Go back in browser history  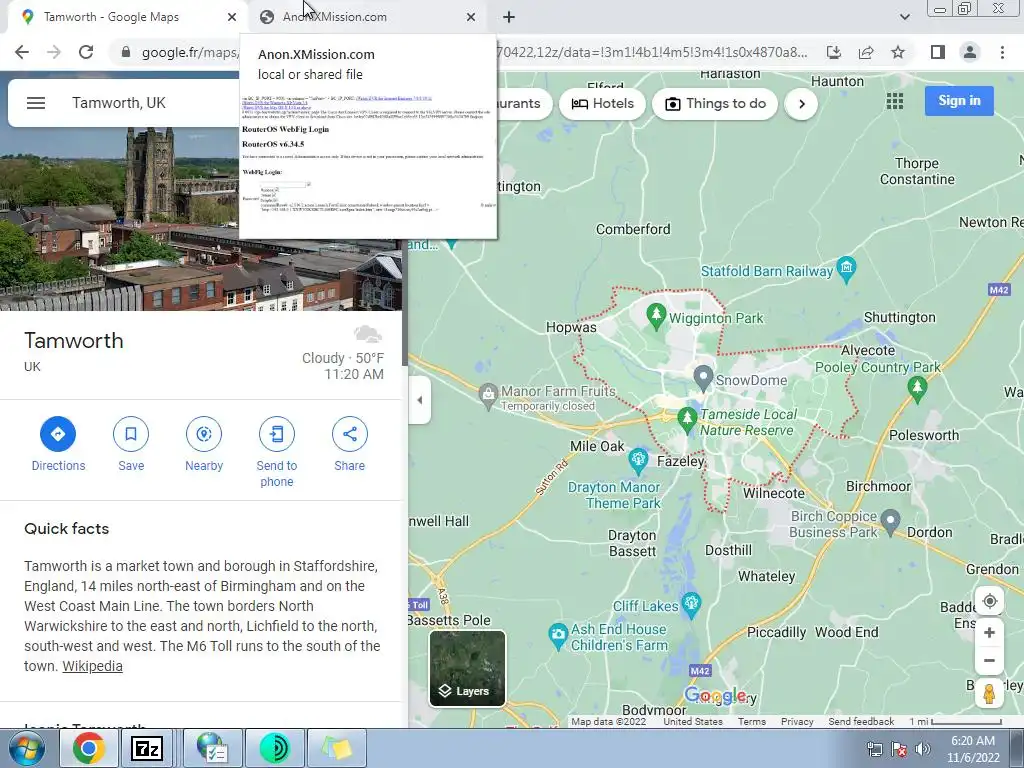point(22,52)
